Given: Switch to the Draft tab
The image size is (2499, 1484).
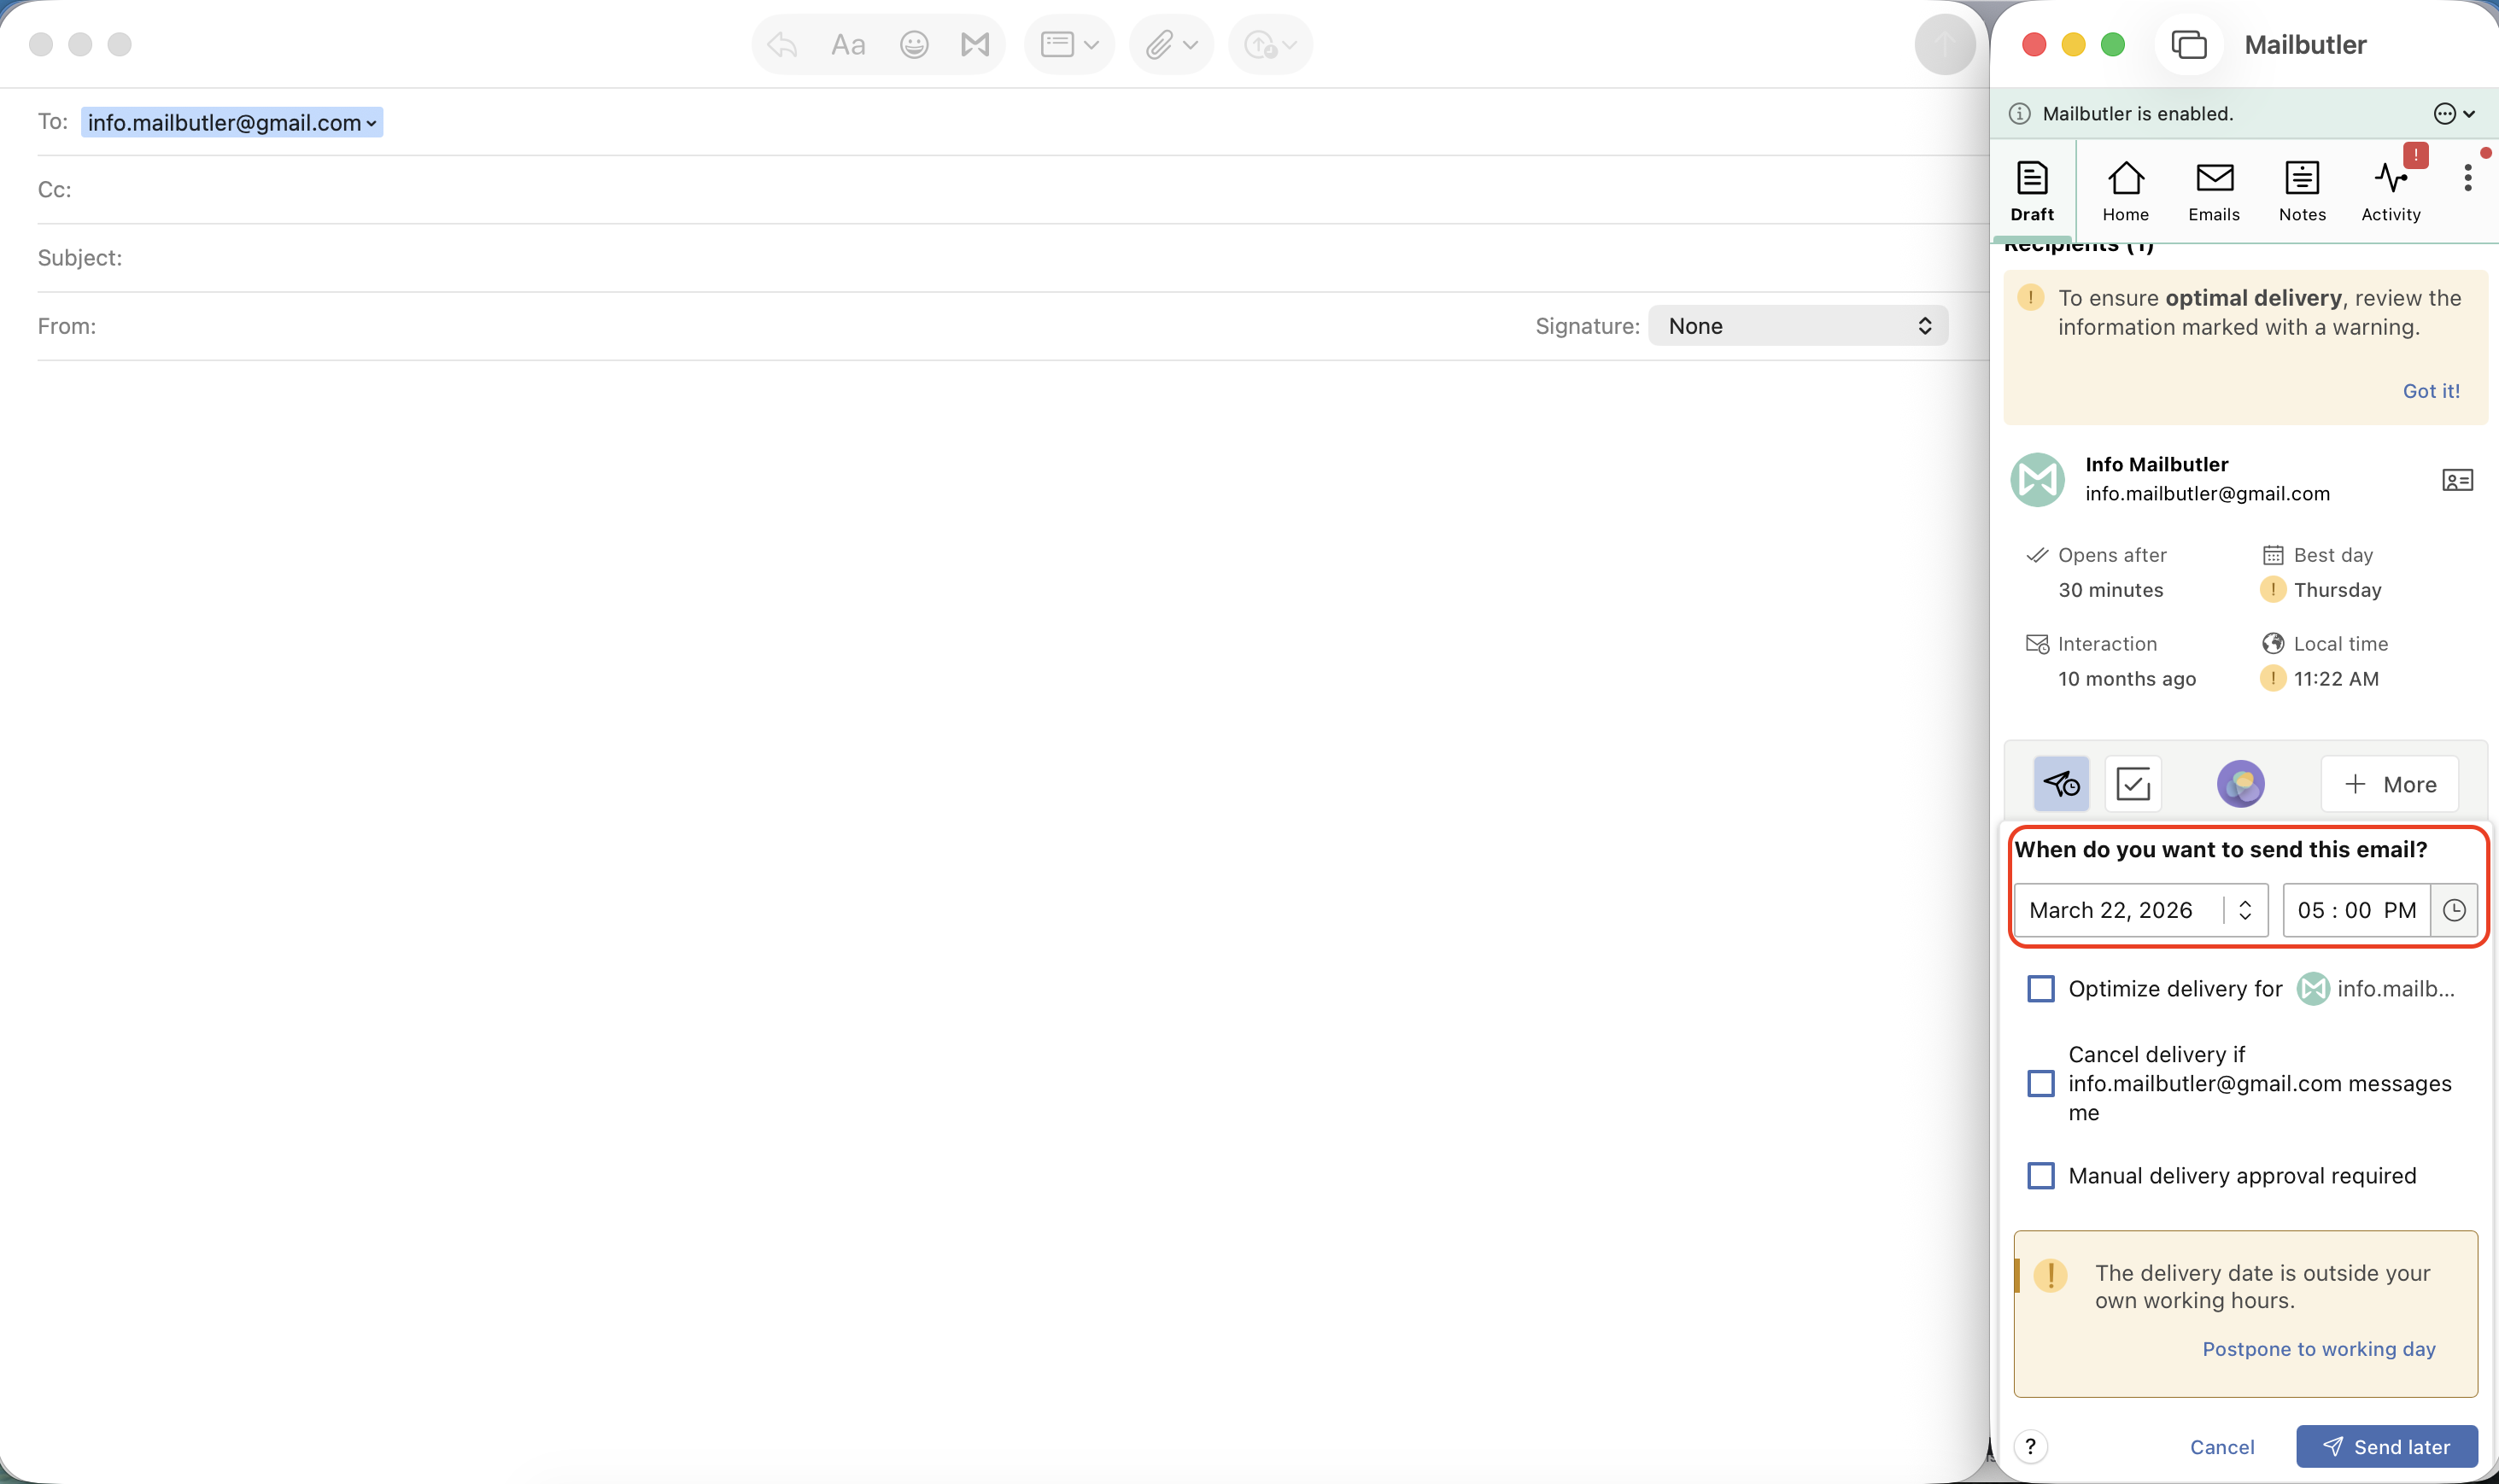Looking at the screenshot, I should (2032, 190).
